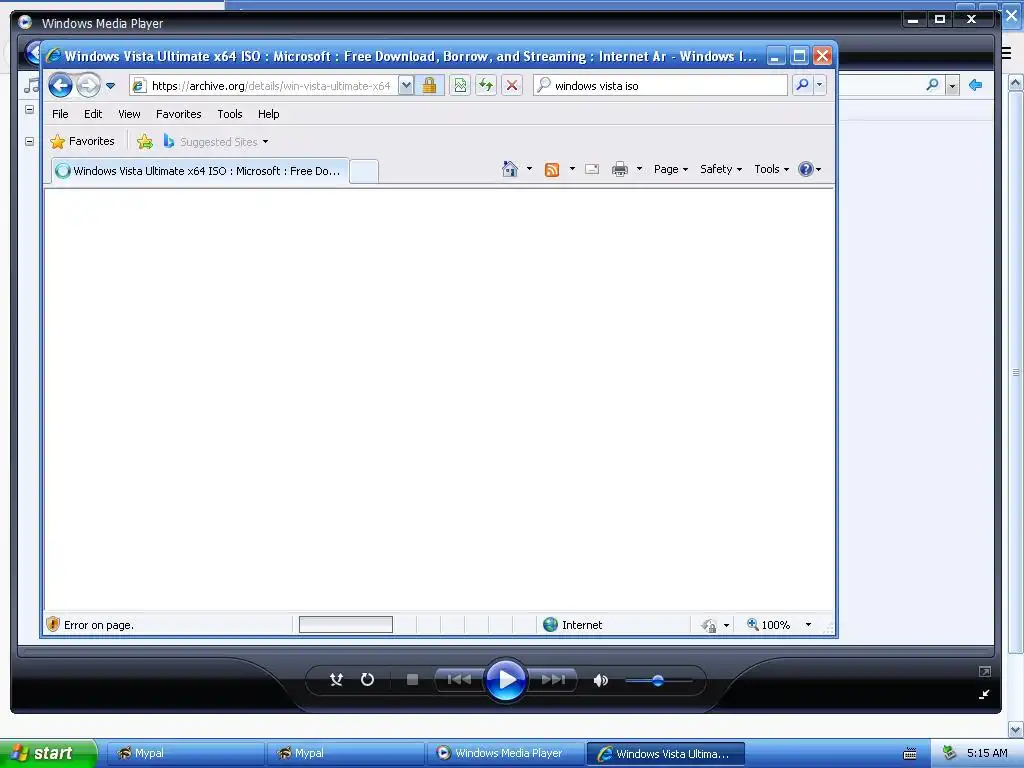The width and height of the screenshot is (1024, 768).
Task: Click the Safely Remove Hardware tray icon
Action: (x=950, y=753)
